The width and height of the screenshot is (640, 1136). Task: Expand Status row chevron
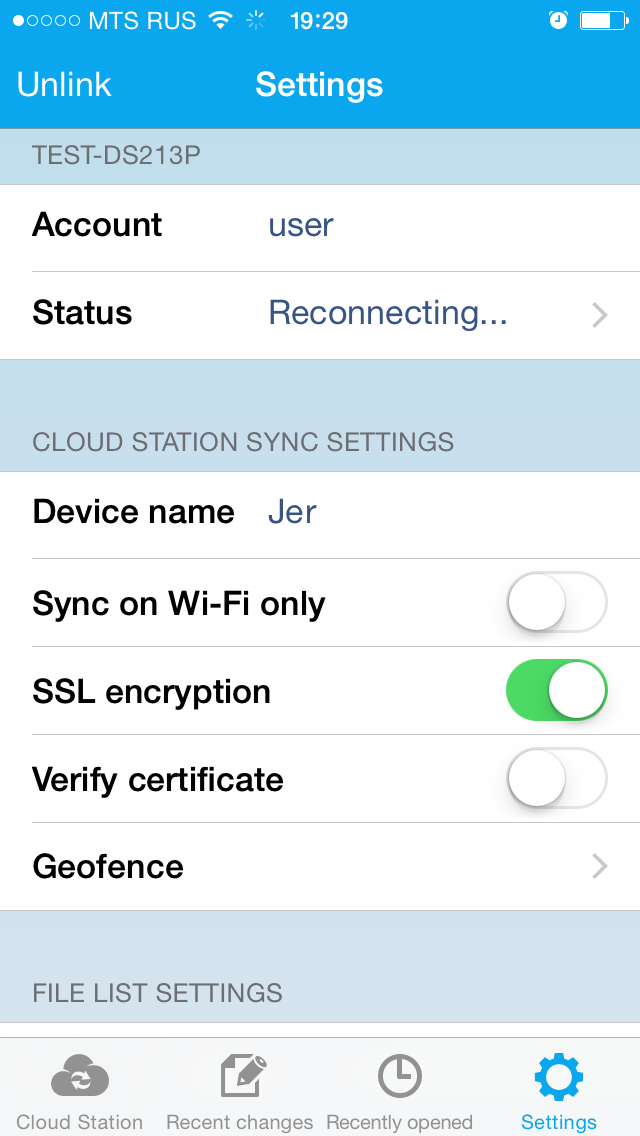pos(599,315)
